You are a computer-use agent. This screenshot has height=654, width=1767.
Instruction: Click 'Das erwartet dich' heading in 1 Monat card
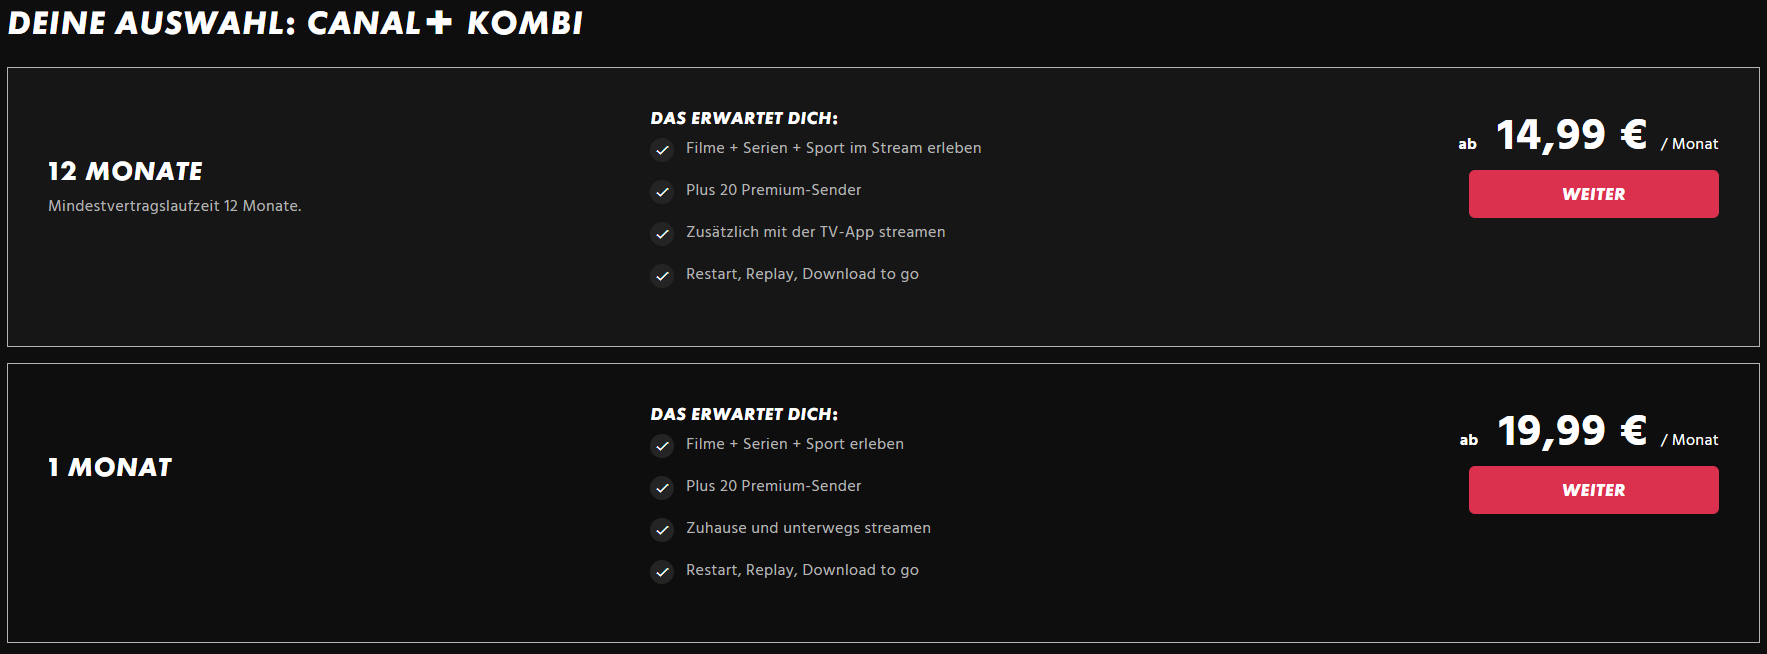coord(744,414)
